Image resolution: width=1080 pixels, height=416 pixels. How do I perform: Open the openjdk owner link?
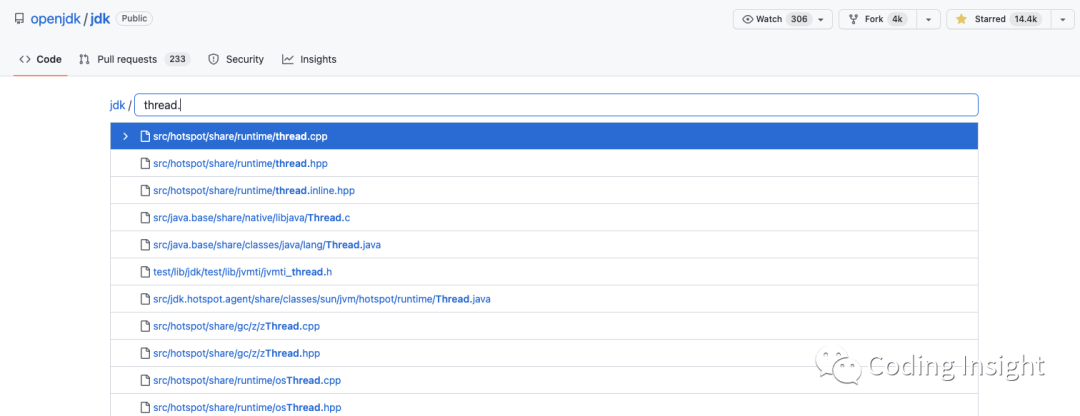[x=56, y=19]
